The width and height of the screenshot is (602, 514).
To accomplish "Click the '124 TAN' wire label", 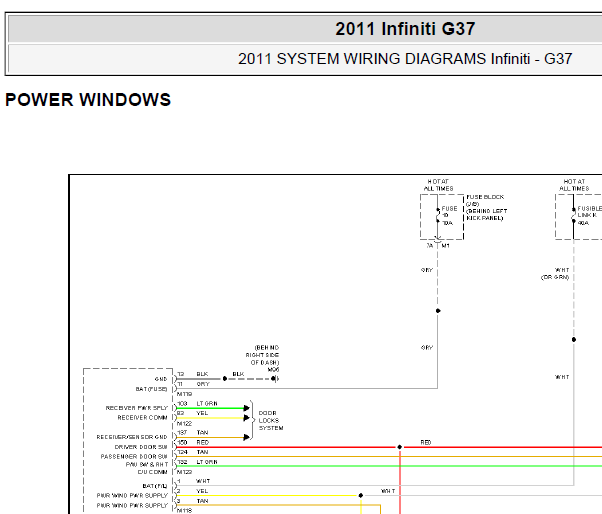I will pos(193,452).
